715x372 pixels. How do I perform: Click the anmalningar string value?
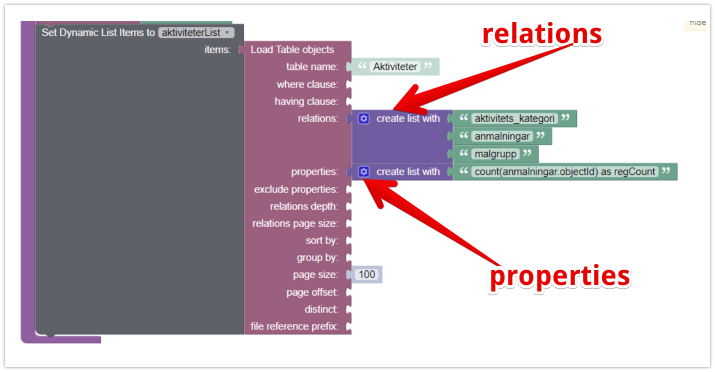(502, 136)
